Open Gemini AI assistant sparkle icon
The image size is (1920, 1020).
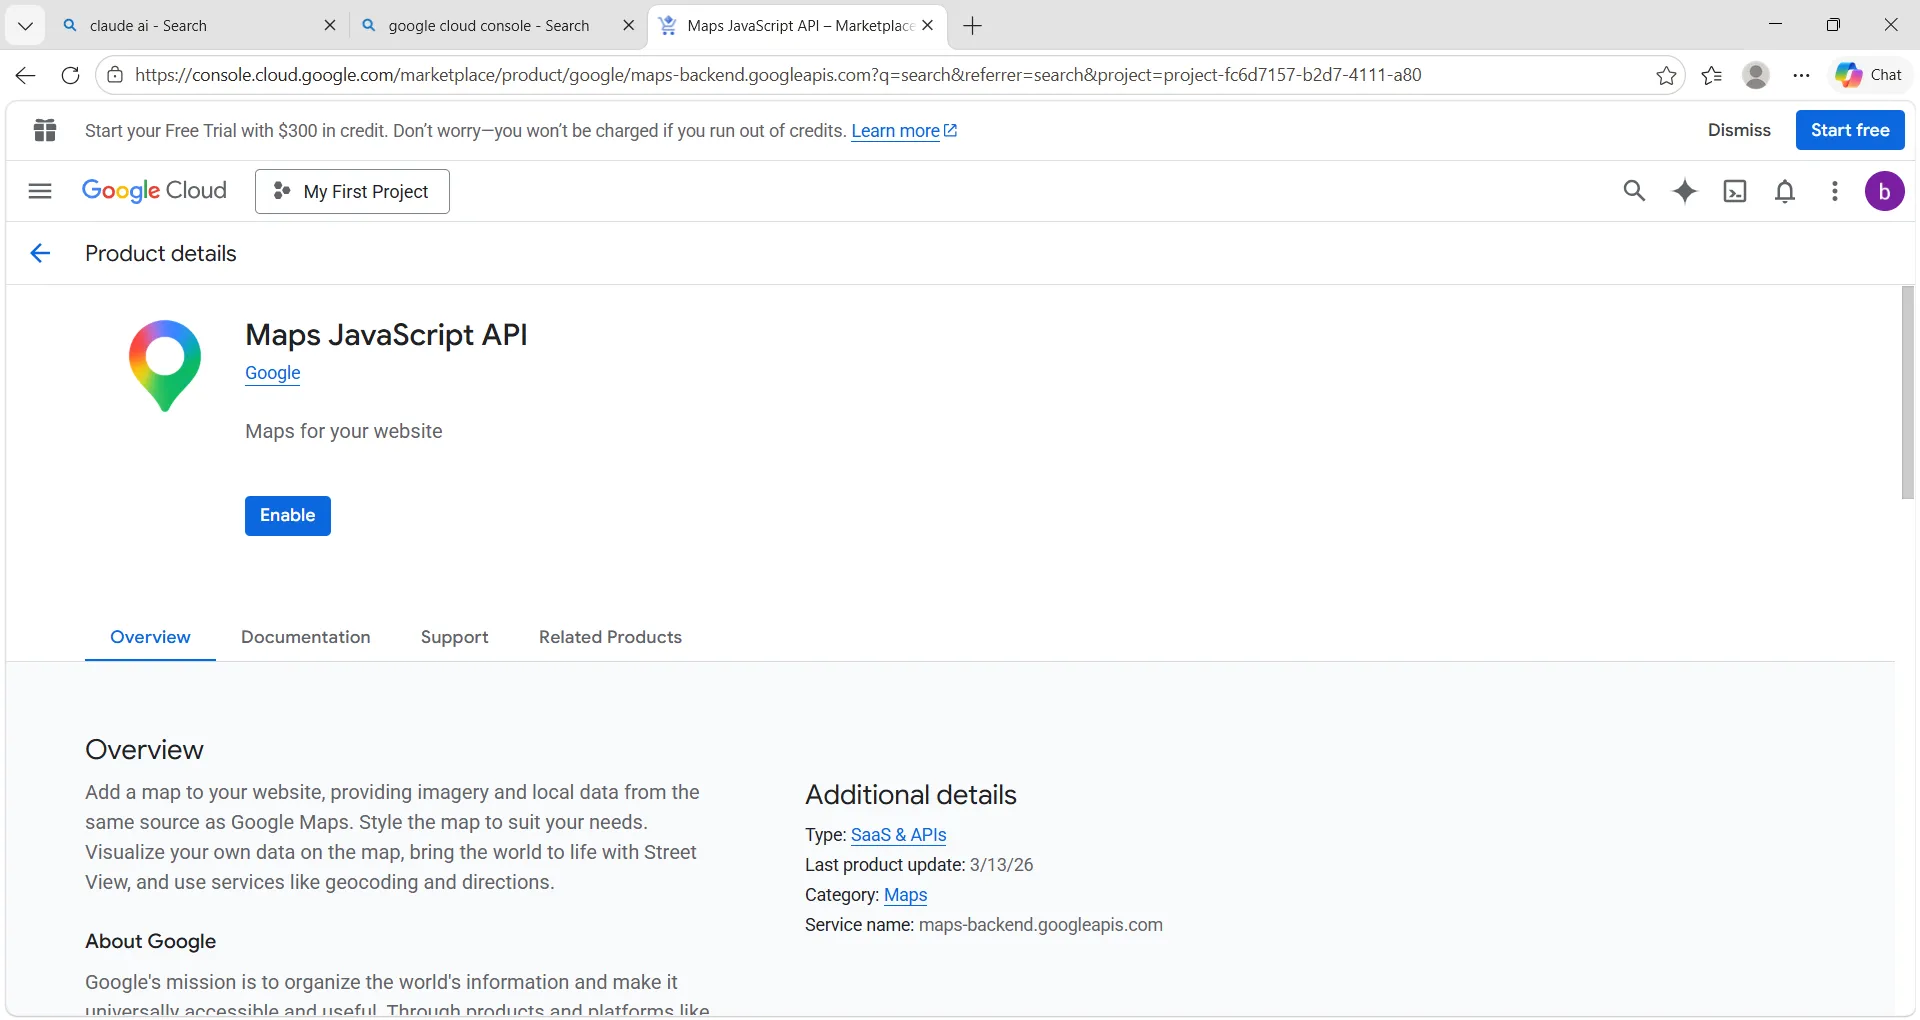click(x=1685, y=191)
